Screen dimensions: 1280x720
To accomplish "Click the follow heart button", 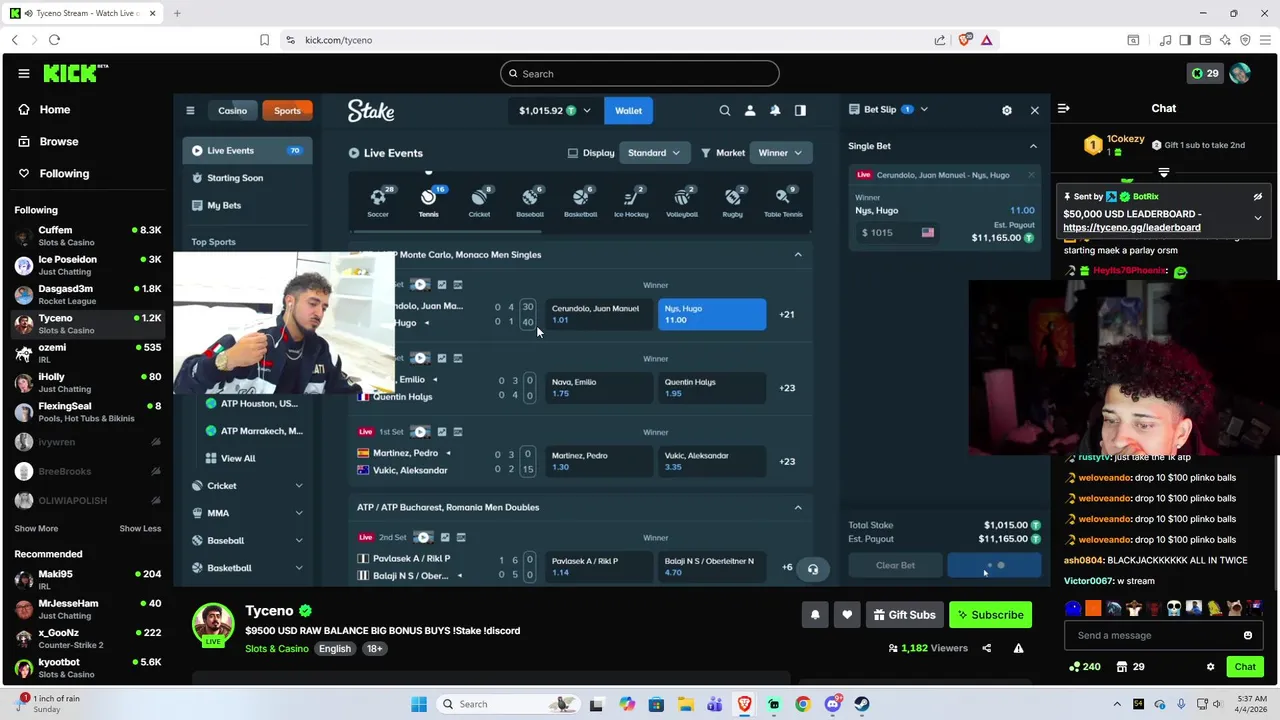I will click(847, 615).
